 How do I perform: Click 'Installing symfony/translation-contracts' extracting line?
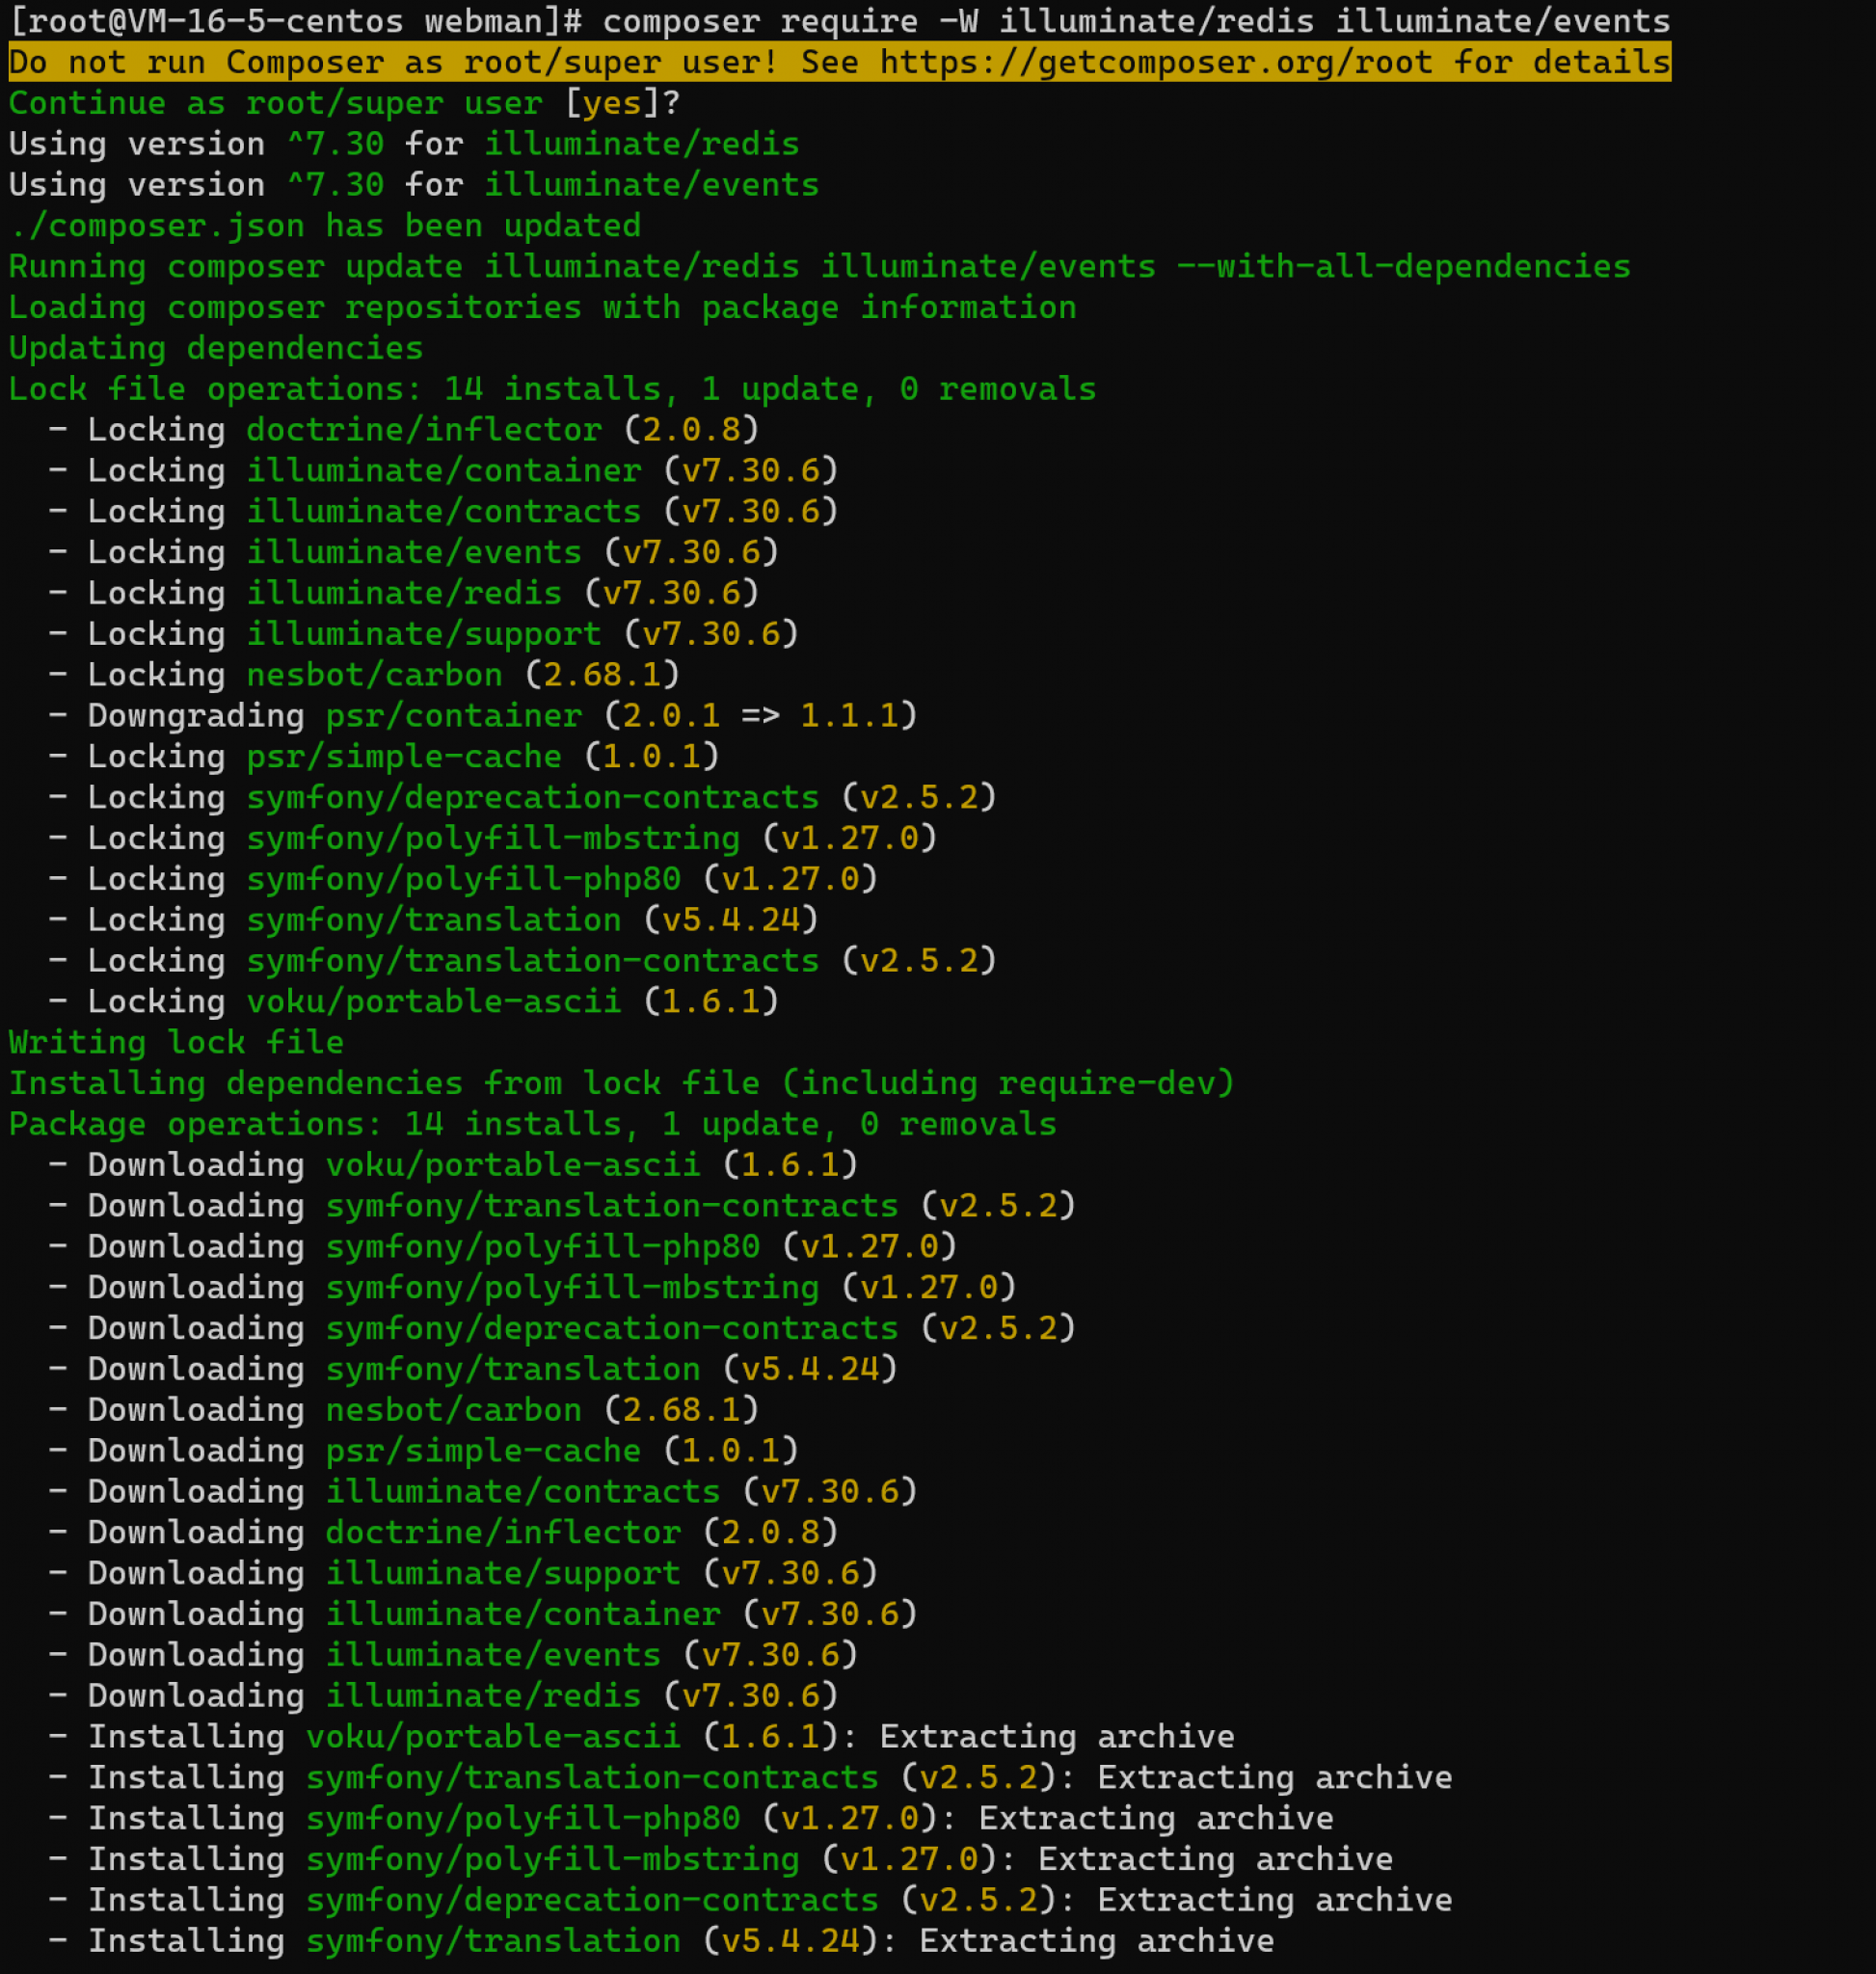click(751, 1779)
